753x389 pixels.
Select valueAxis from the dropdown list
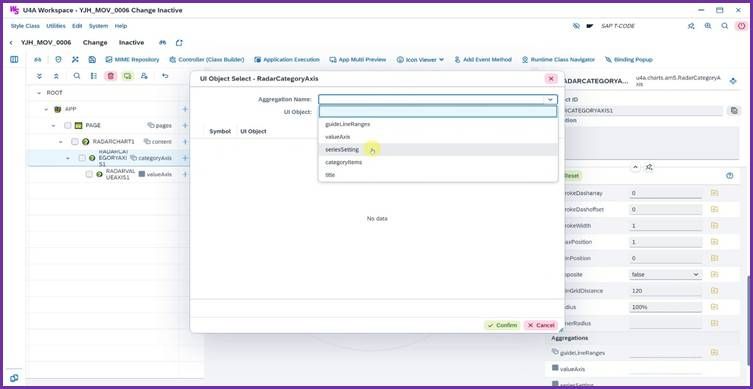pos(438,137)
